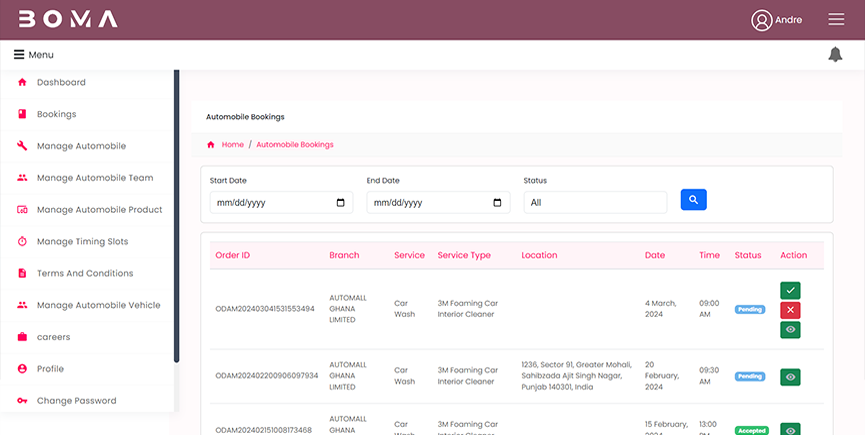View the 15 February accepted booking eye icon
This screenshot has width=865, height=435.
point(790,430)
